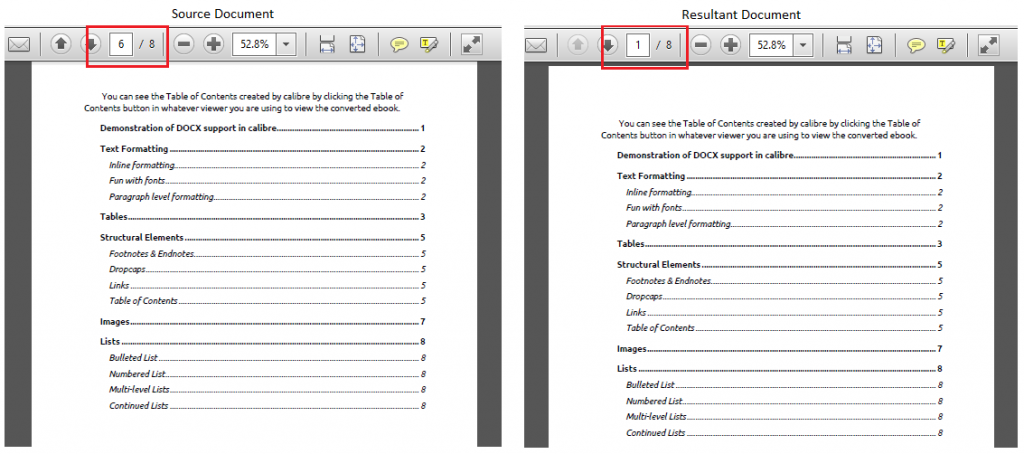Go to previous page in Source Document viewer
Screen dimensions: 1024x454
coord(61,45)
